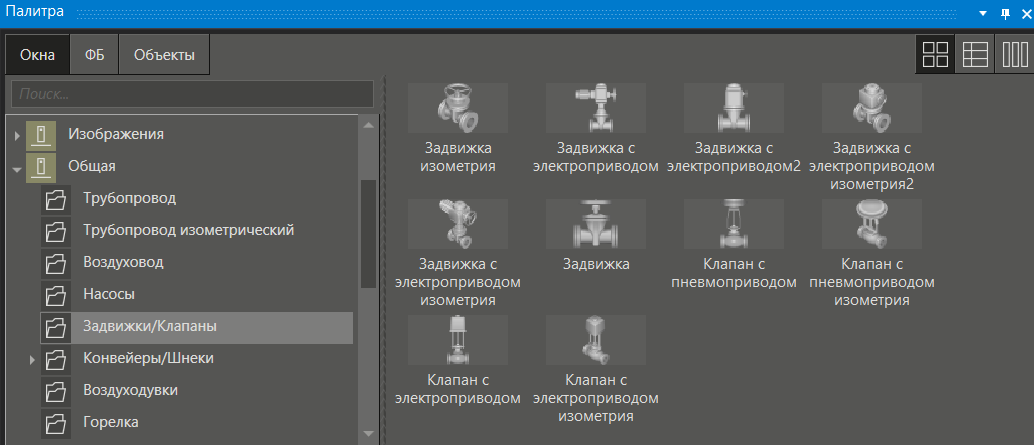The image size is (1034, 445).
Task: Switch to list rows view
Action: (975, 55)
